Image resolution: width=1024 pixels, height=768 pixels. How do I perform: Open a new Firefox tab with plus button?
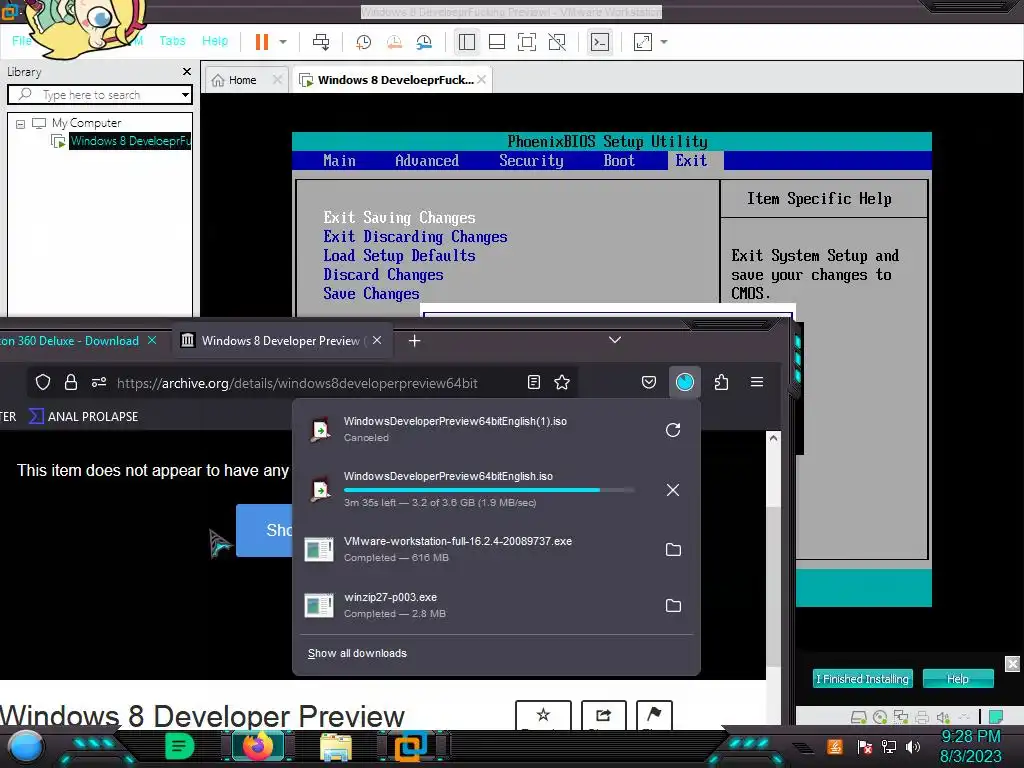coord(414,340)
